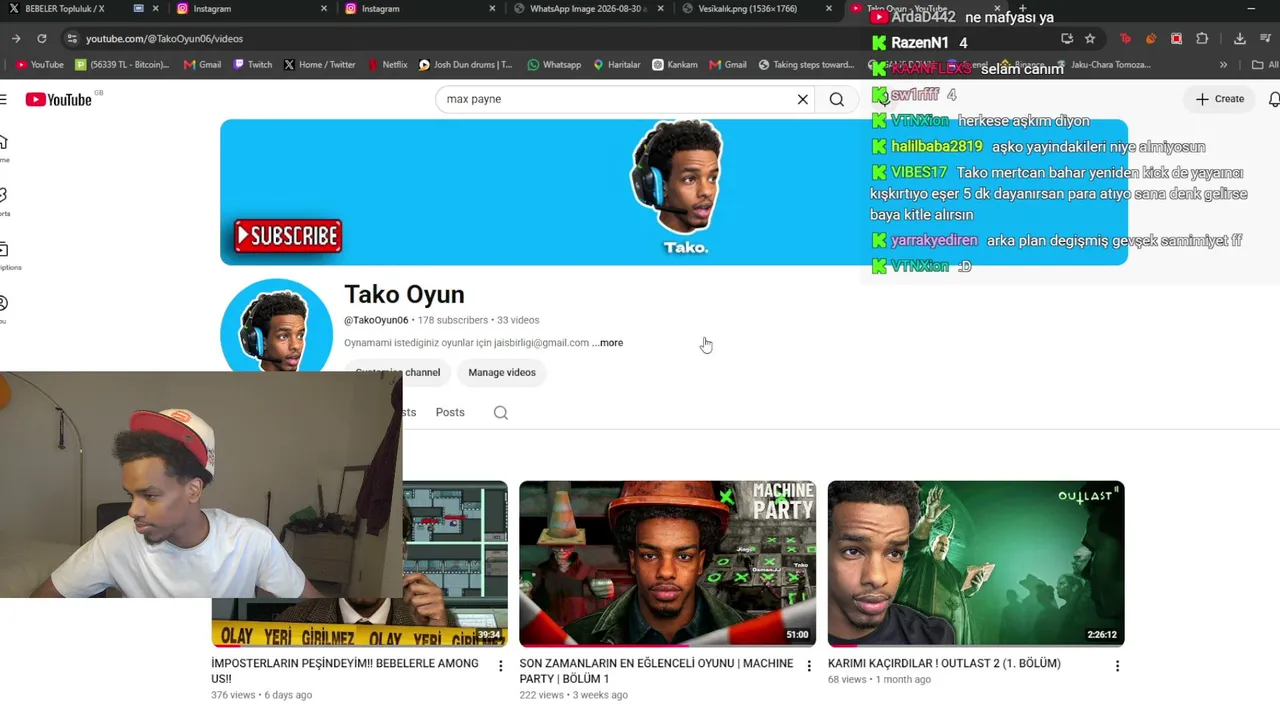The width and height of the screenshot is (1280, 720).
Task: Open the Extensions puzzle-piece menu
Action: (1202, 39)
